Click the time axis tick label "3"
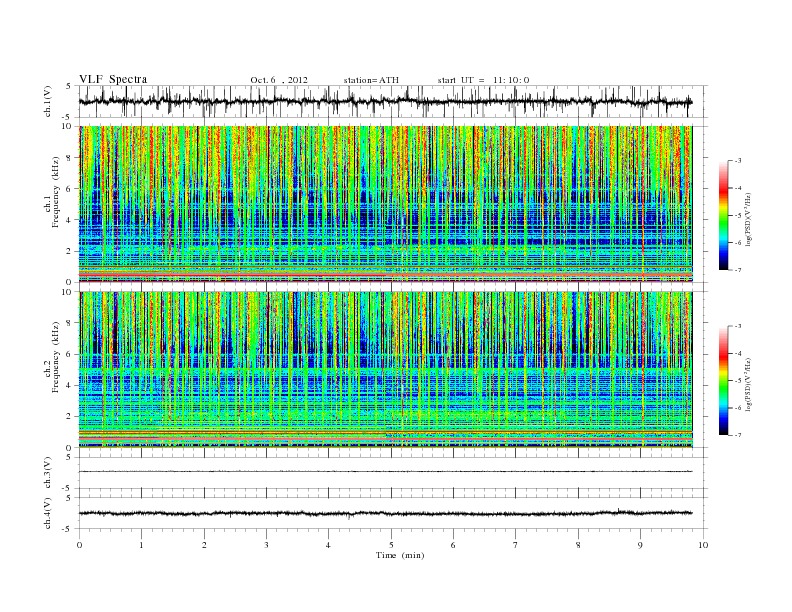Image resolution: width=792 pixels, height=612 pixels. [266, 545]
